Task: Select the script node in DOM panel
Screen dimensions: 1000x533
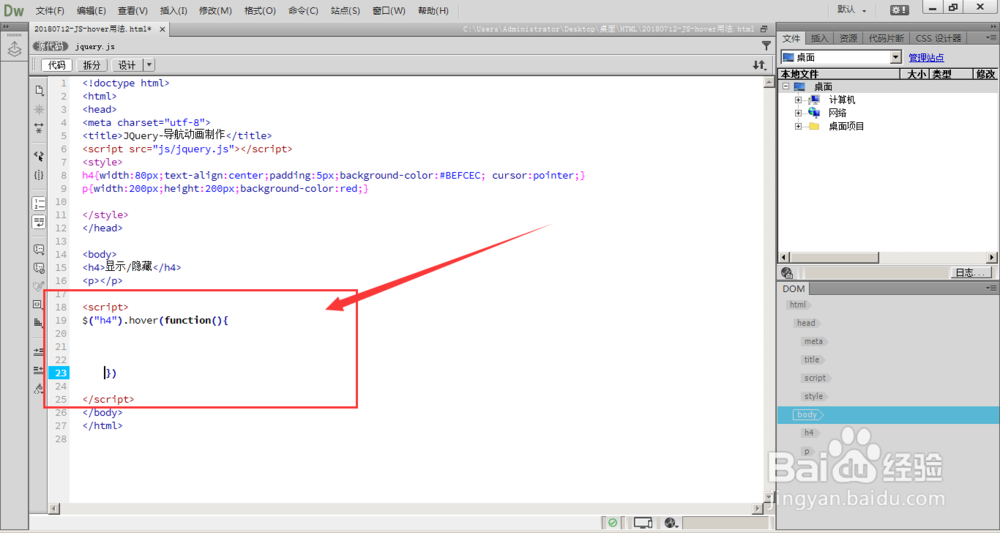Action: click(x=816, y=378)
